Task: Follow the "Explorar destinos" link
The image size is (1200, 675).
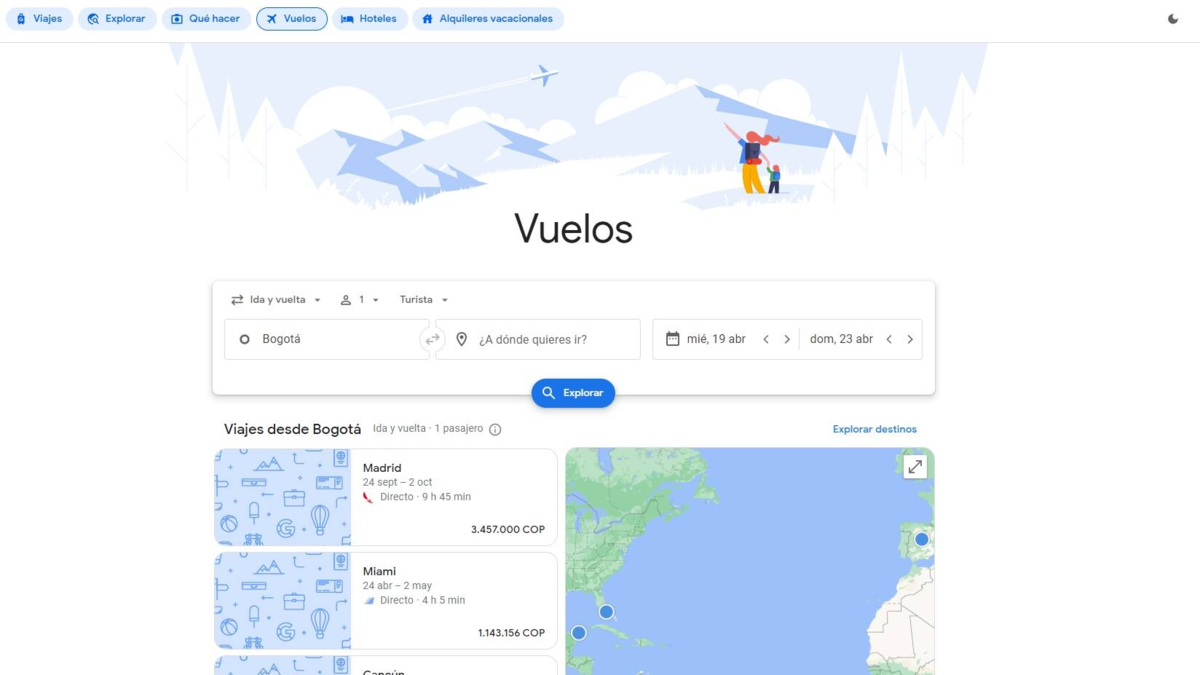Action: 875,429
